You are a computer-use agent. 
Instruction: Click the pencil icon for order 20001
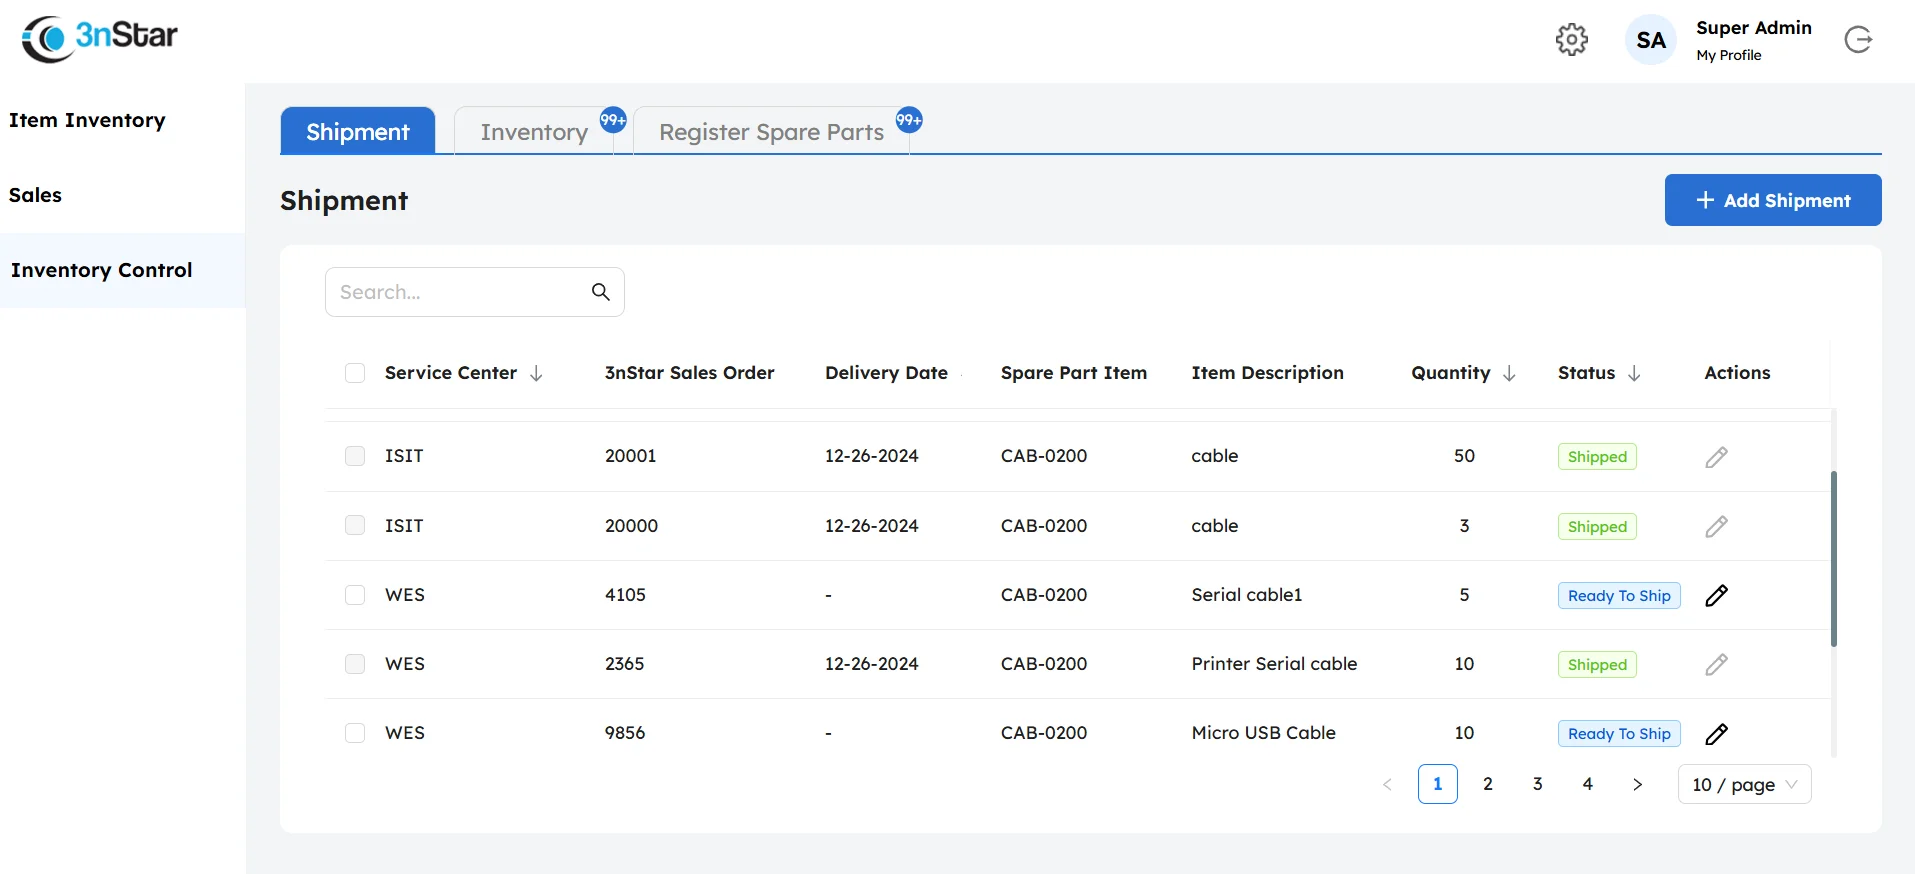pos(1716,457)
